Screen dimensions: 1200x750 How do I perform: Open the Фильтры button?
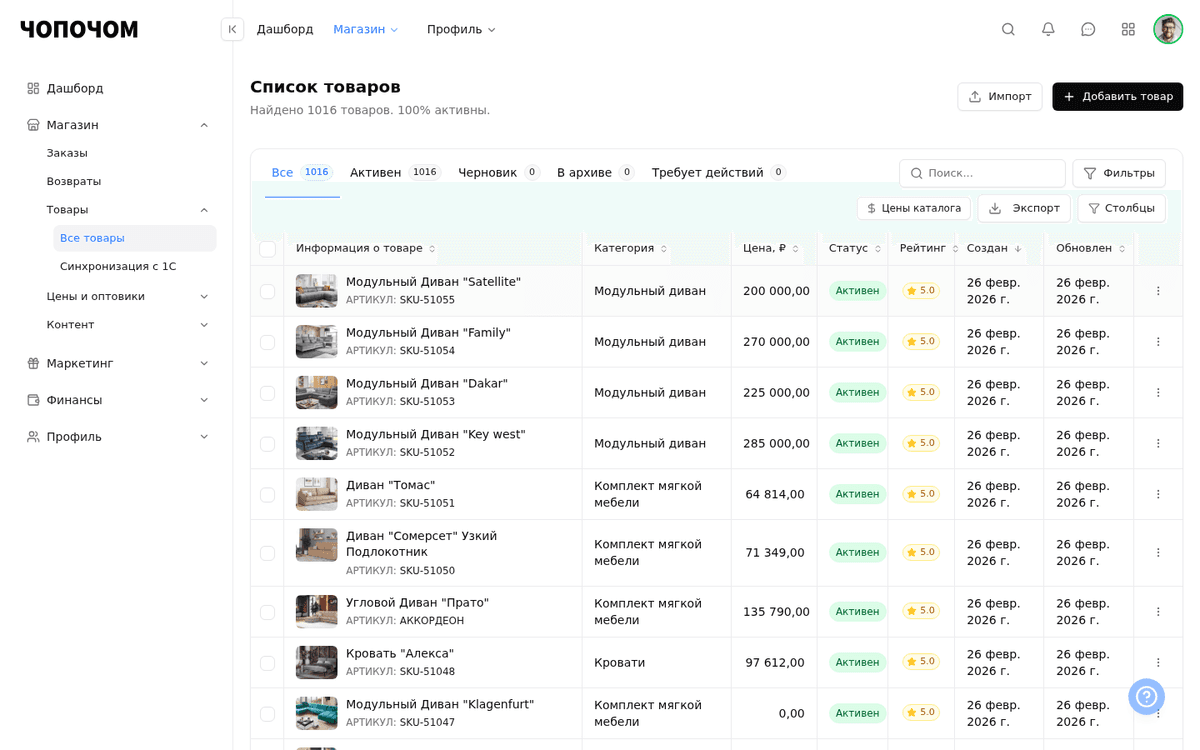coord(1119,173)
